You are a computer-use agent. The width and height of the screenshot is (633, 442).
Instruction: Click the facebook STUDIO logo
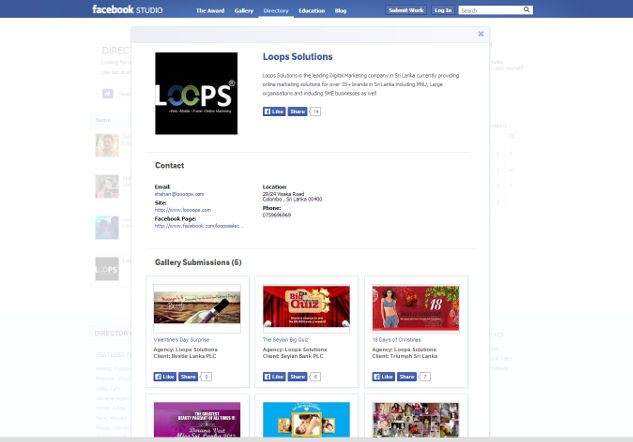(x=127, y=9)
